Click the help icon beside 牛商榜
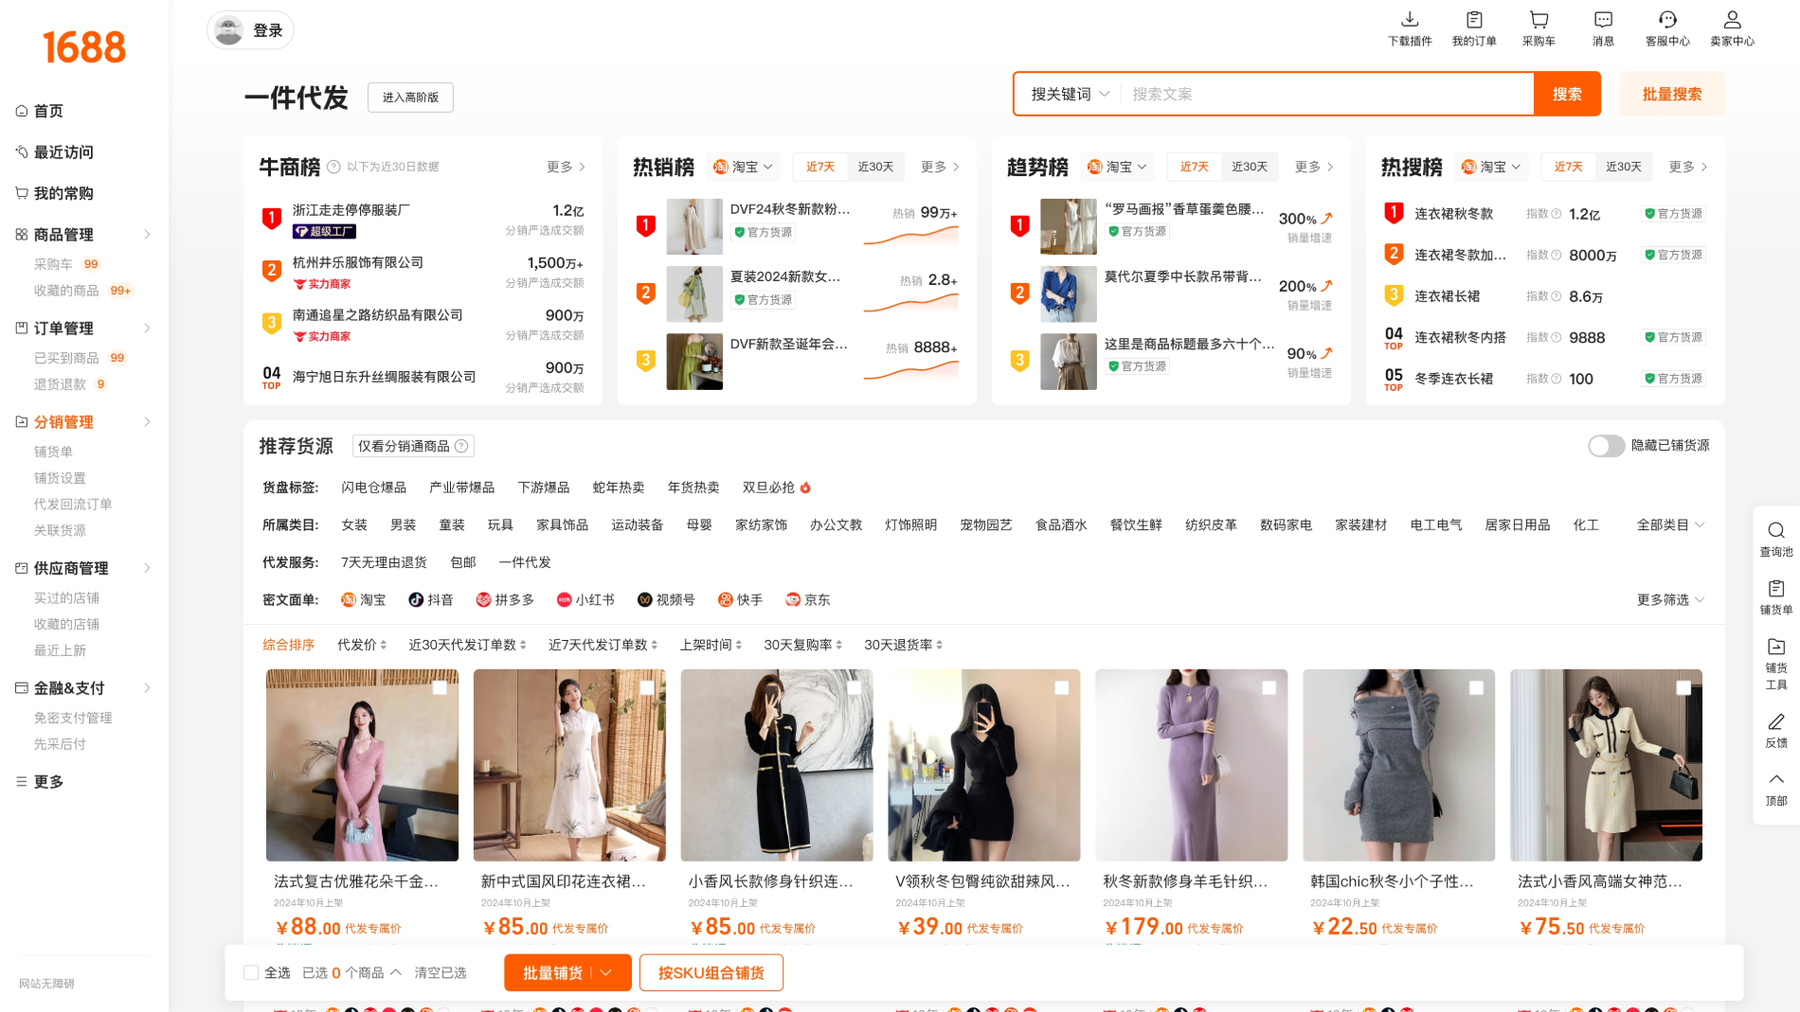The height and width of the screenshot is (1012, 1800). (334, 167)
